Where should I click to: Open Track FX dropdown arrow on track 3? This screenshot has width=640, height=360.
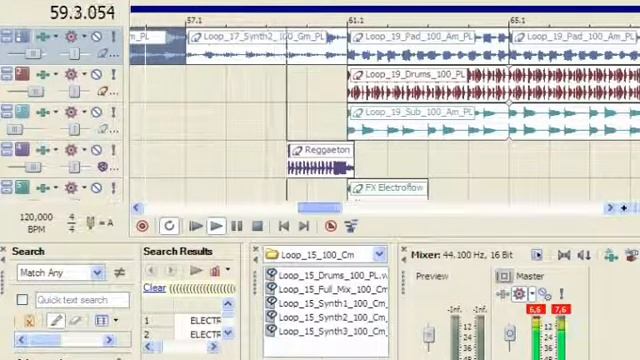(x=56, y=112)
